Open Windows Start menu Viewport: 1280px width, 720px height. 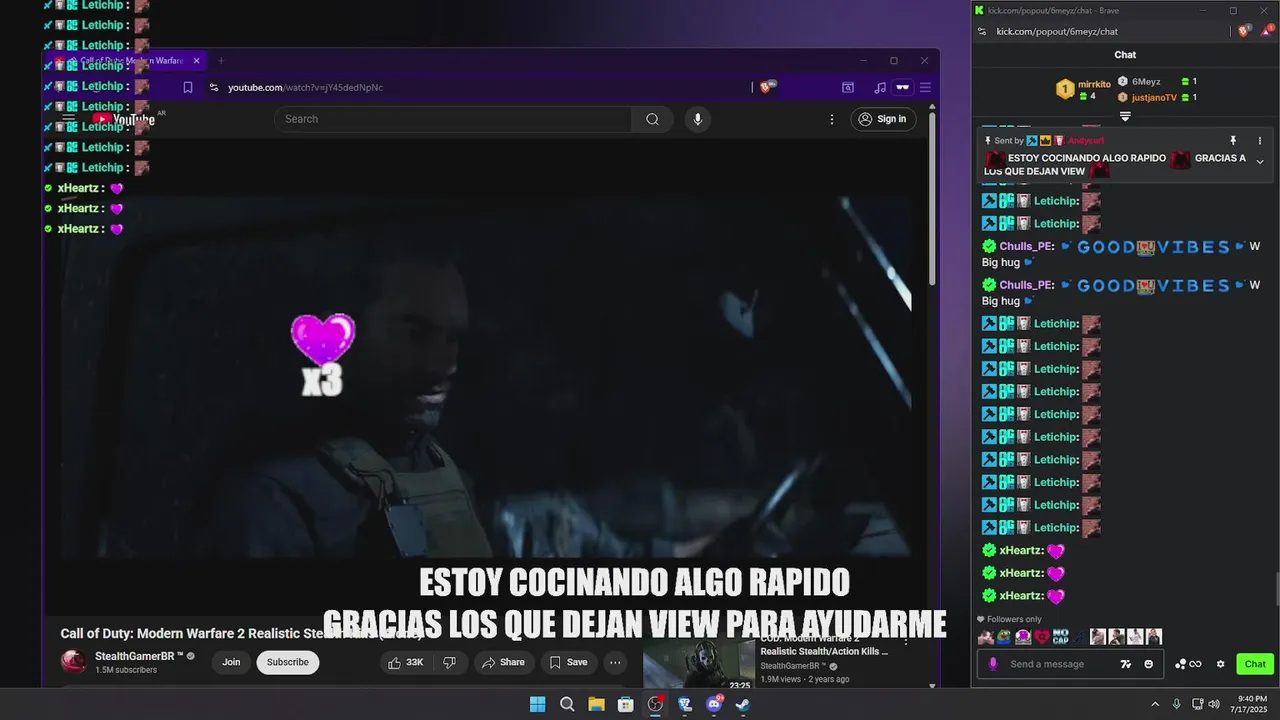click(537, 704)
